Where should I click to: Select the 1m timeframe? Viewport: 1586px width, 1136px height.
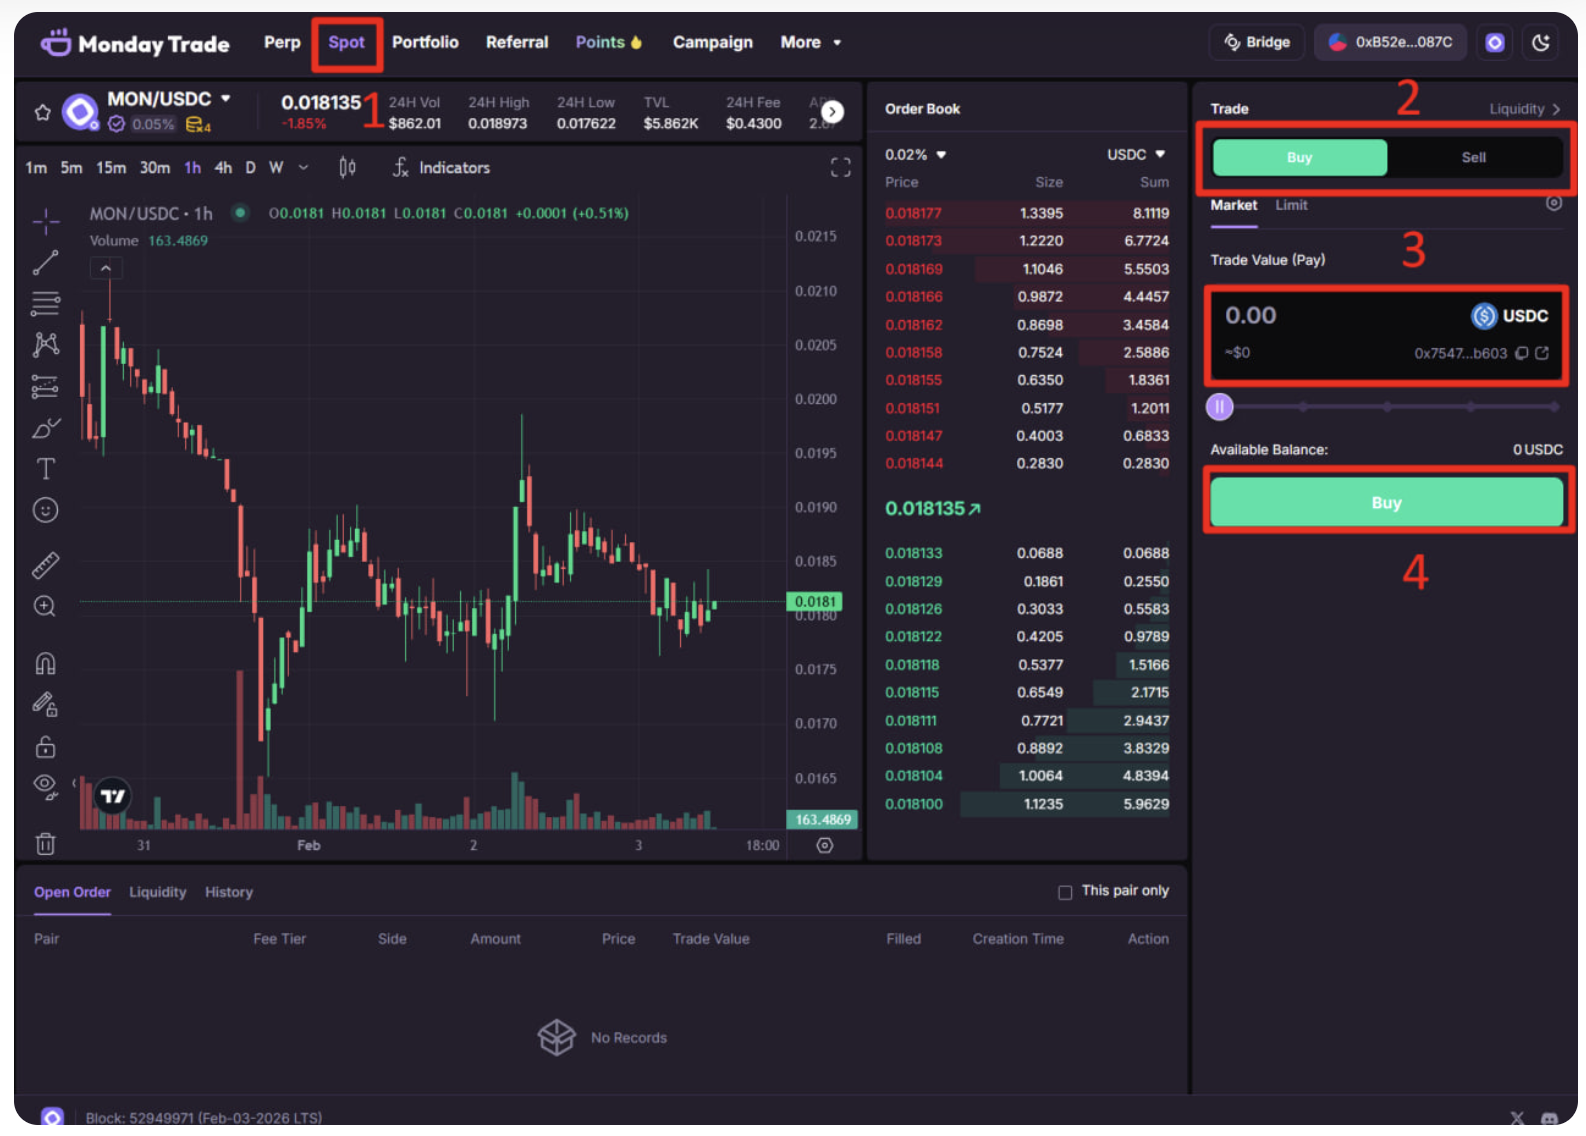(x=36, y=167)
